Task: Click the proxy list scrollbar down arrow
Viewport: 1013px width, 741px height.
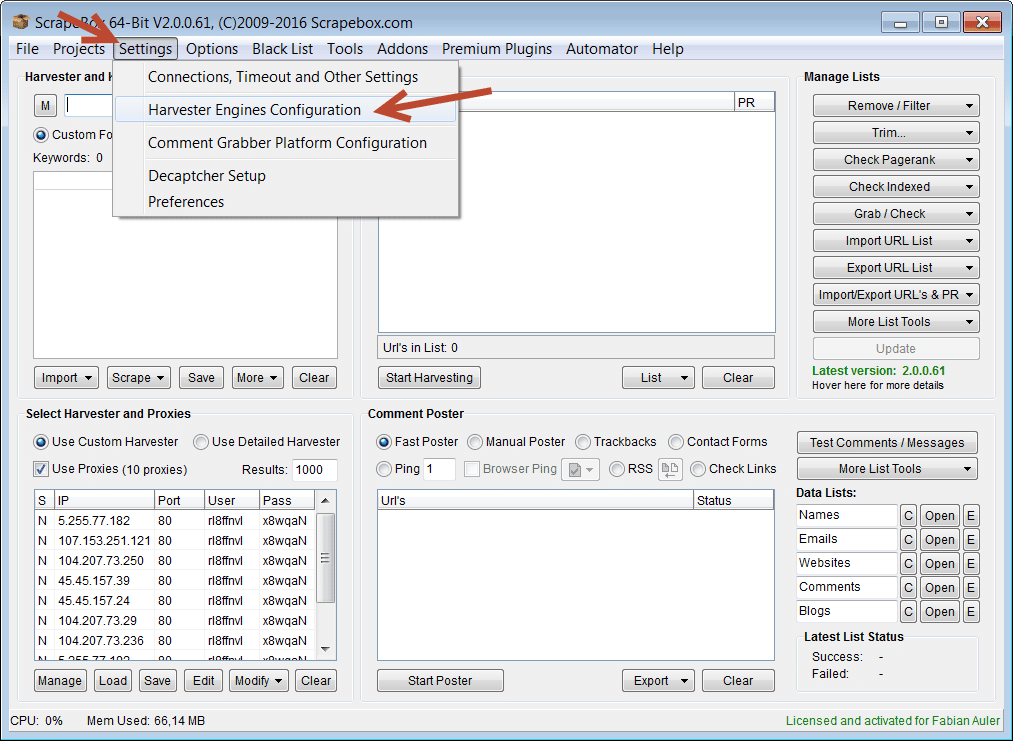Action: (326, 649)
